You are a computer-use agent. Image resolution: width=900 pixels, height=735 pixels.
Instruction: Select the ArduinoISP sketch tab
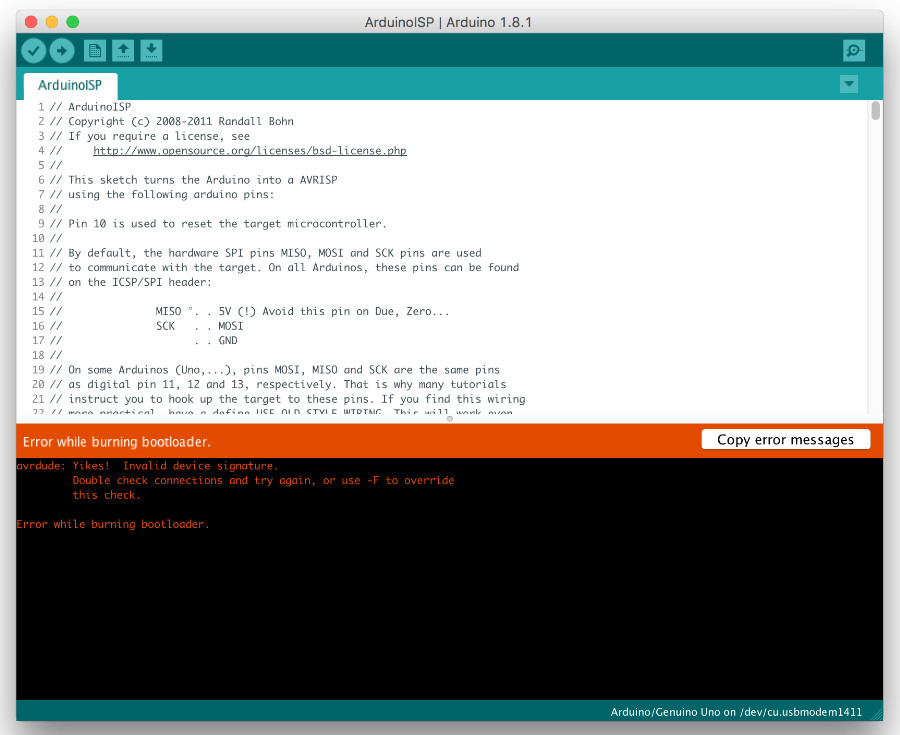coord(70,85)
